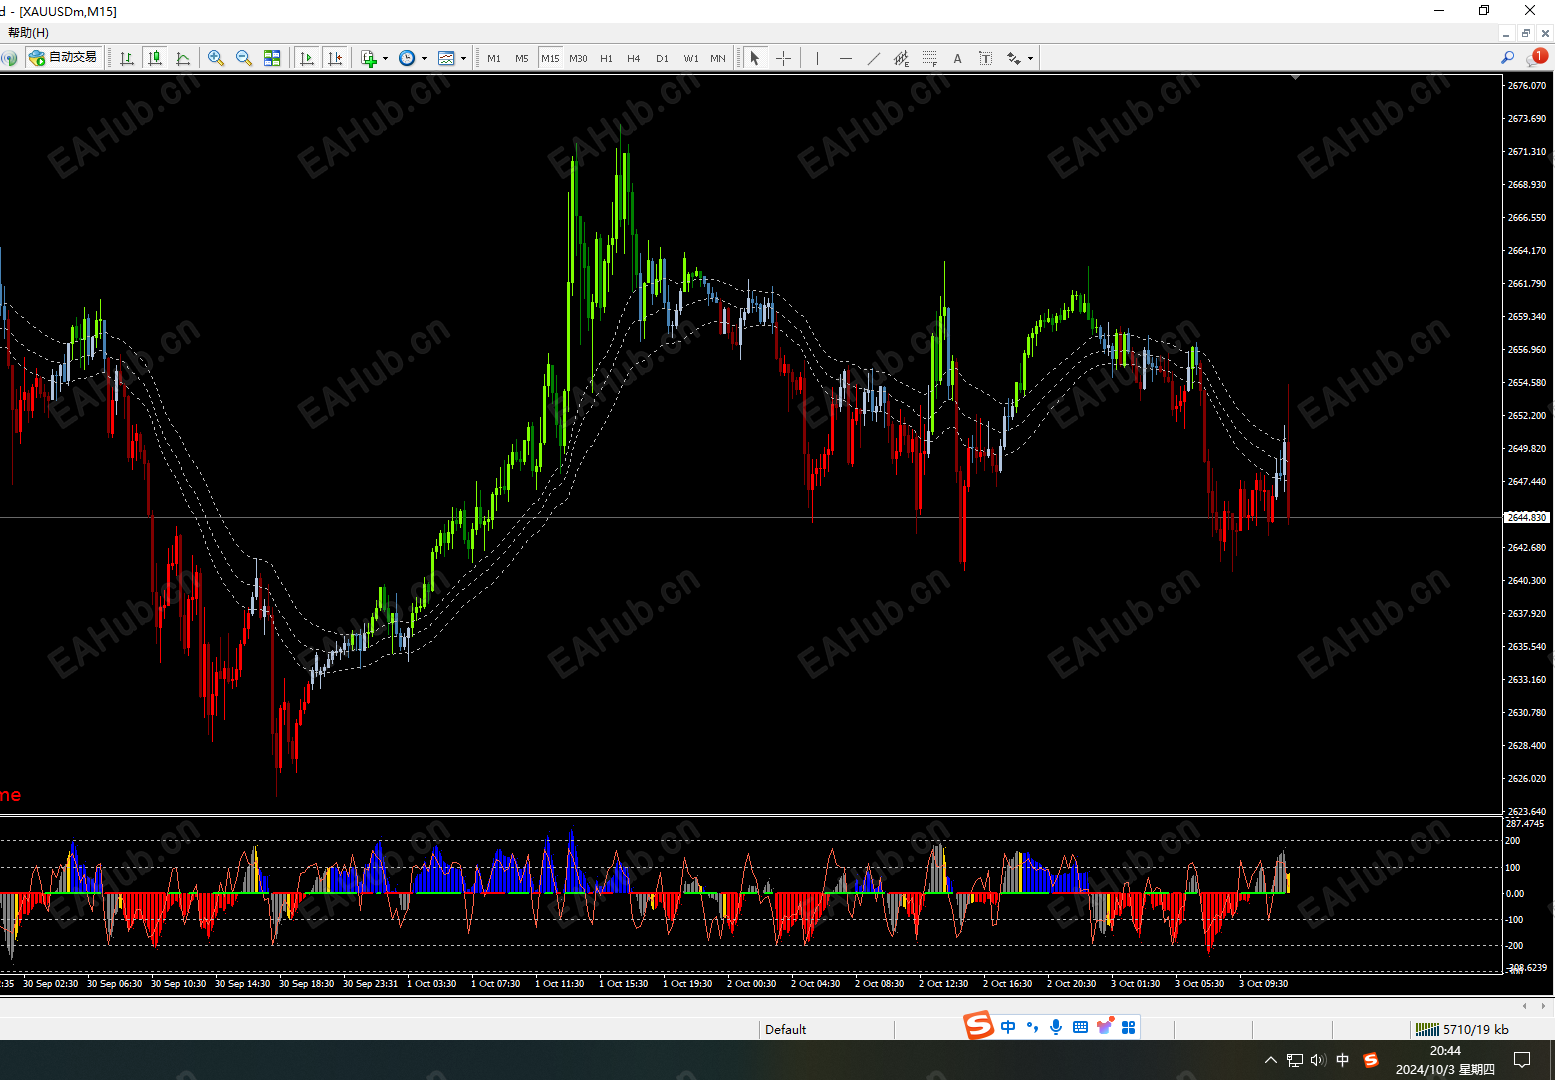Click the current price label 2644.830

point(1527,517)
